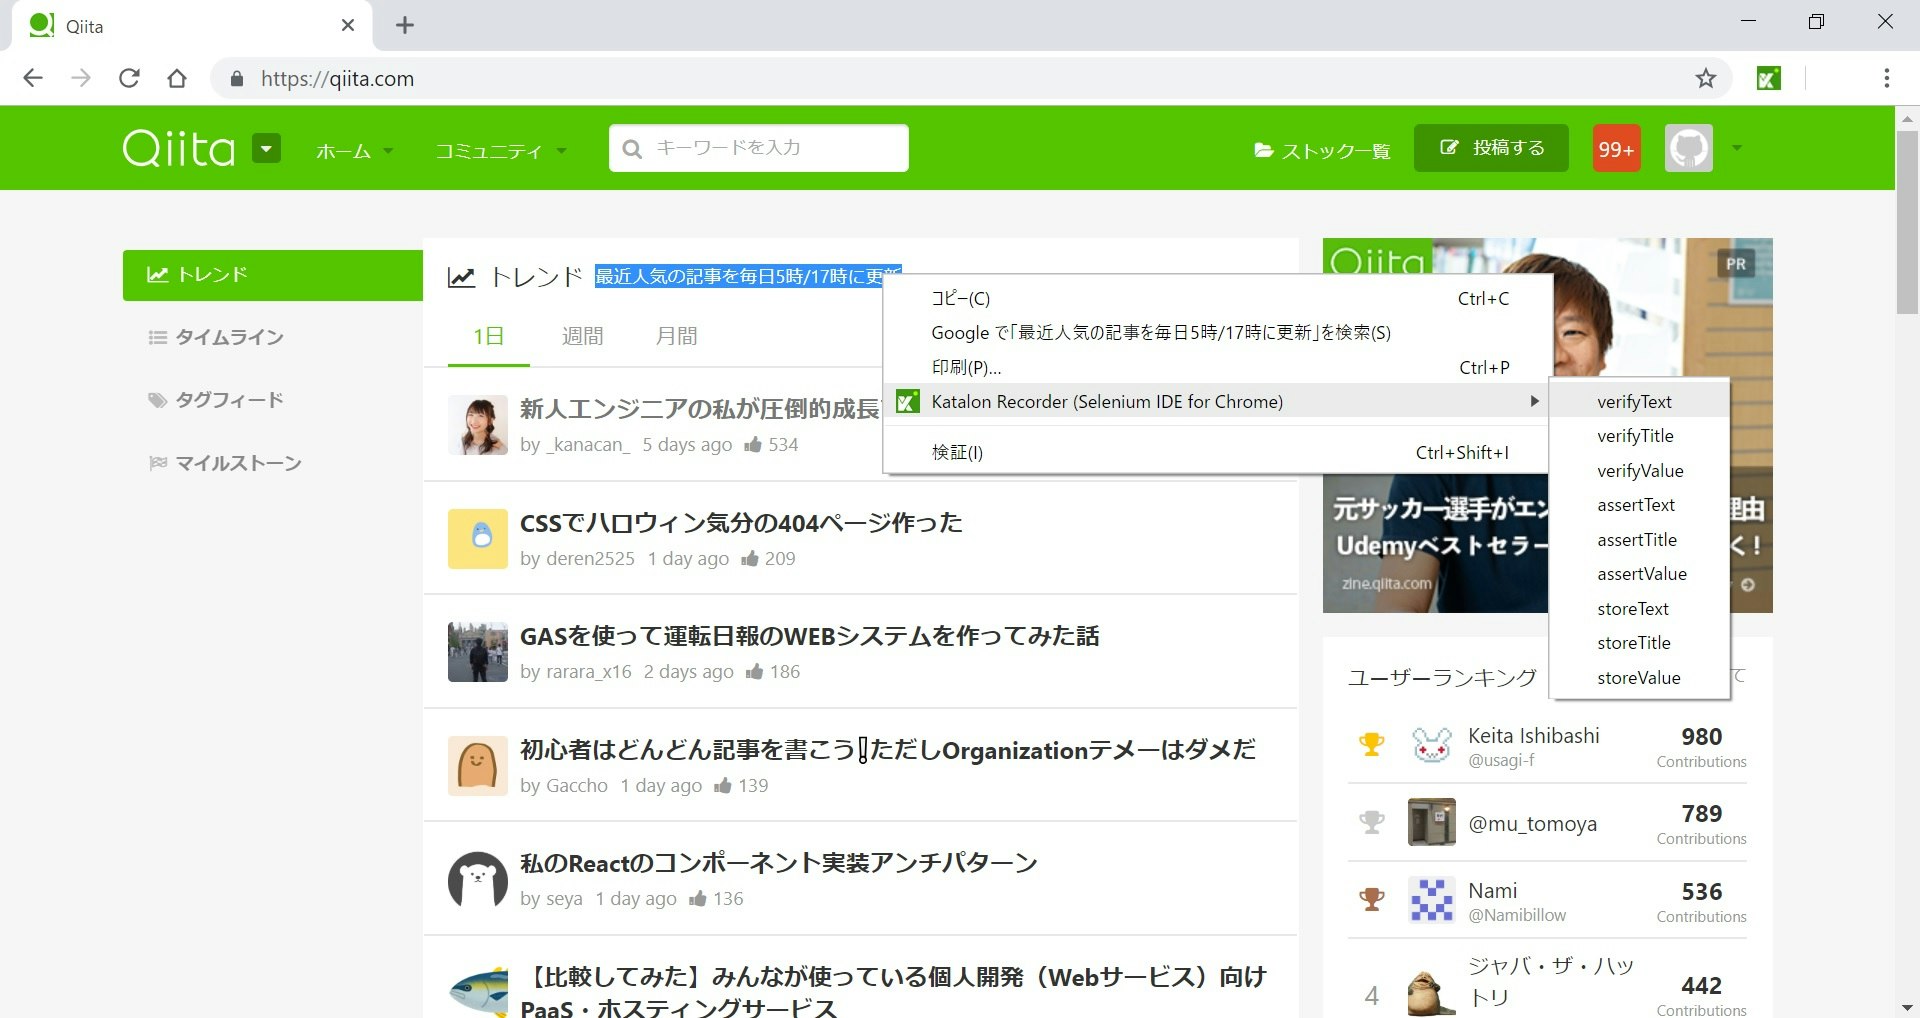Click author deren2525 name
The width and height of the screenshot is (1920, 1018).
588,558
